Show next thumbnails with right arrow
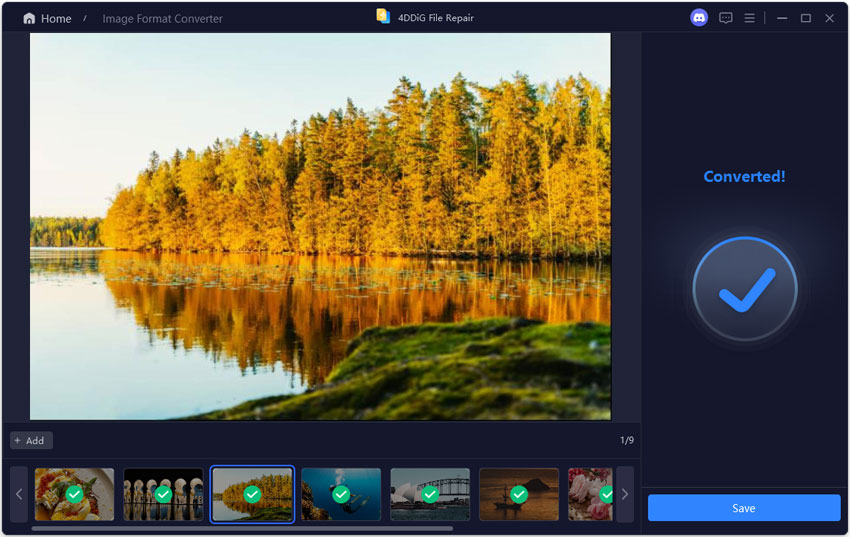The image size is (850, 537). 625,494
